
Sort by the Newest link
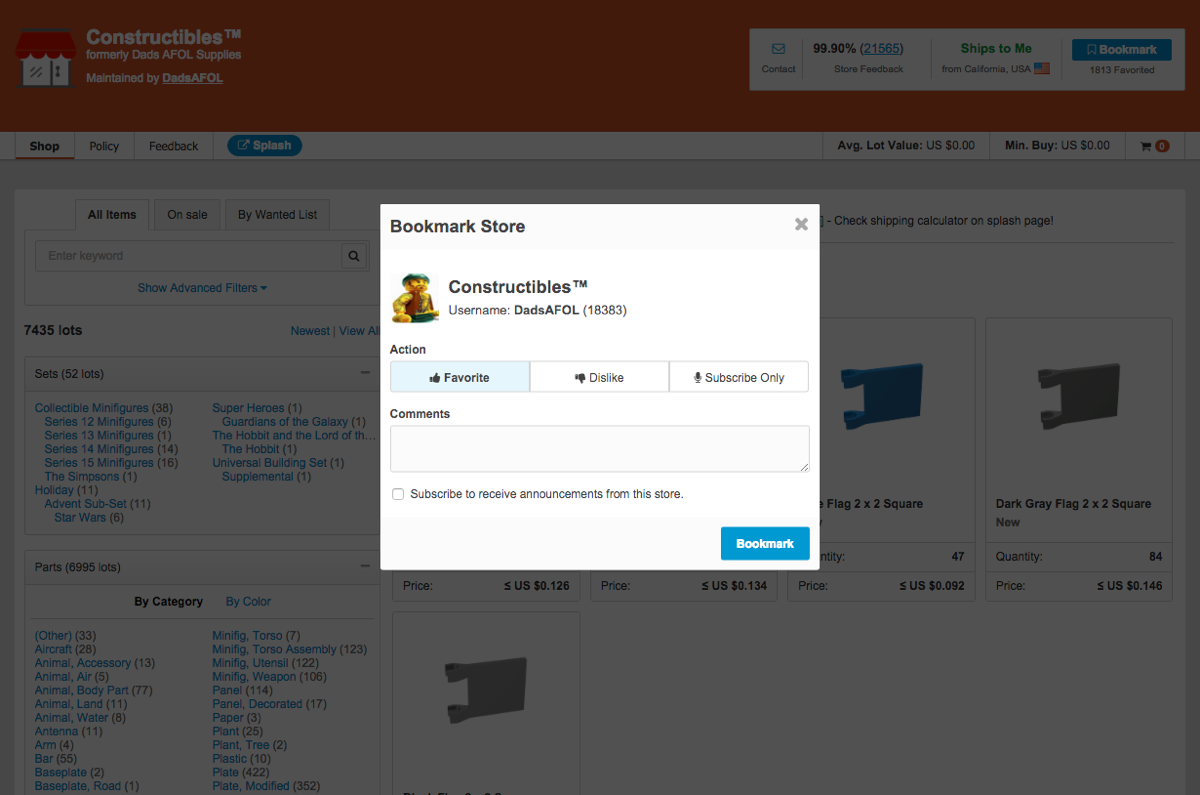pos(310,331)
